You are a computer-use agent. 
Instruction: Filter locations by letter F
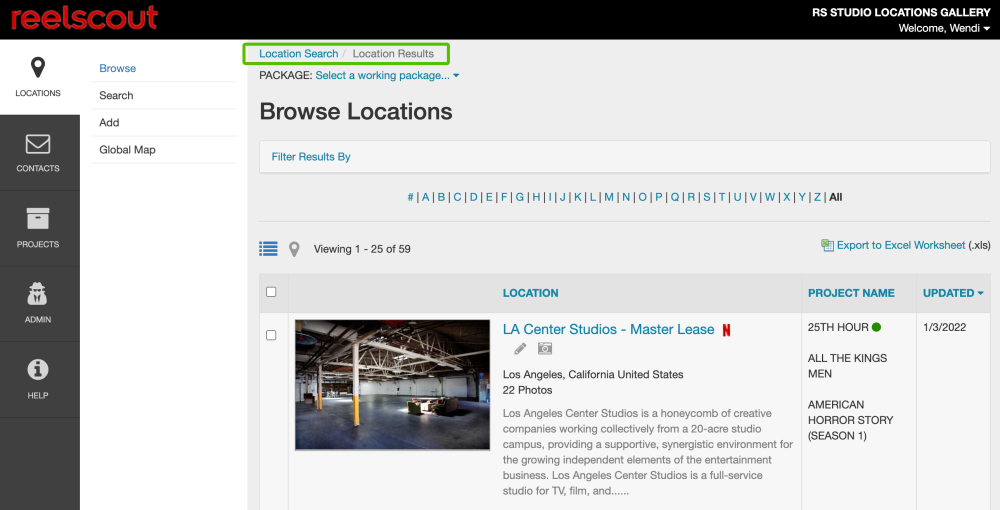click(504, 197)
